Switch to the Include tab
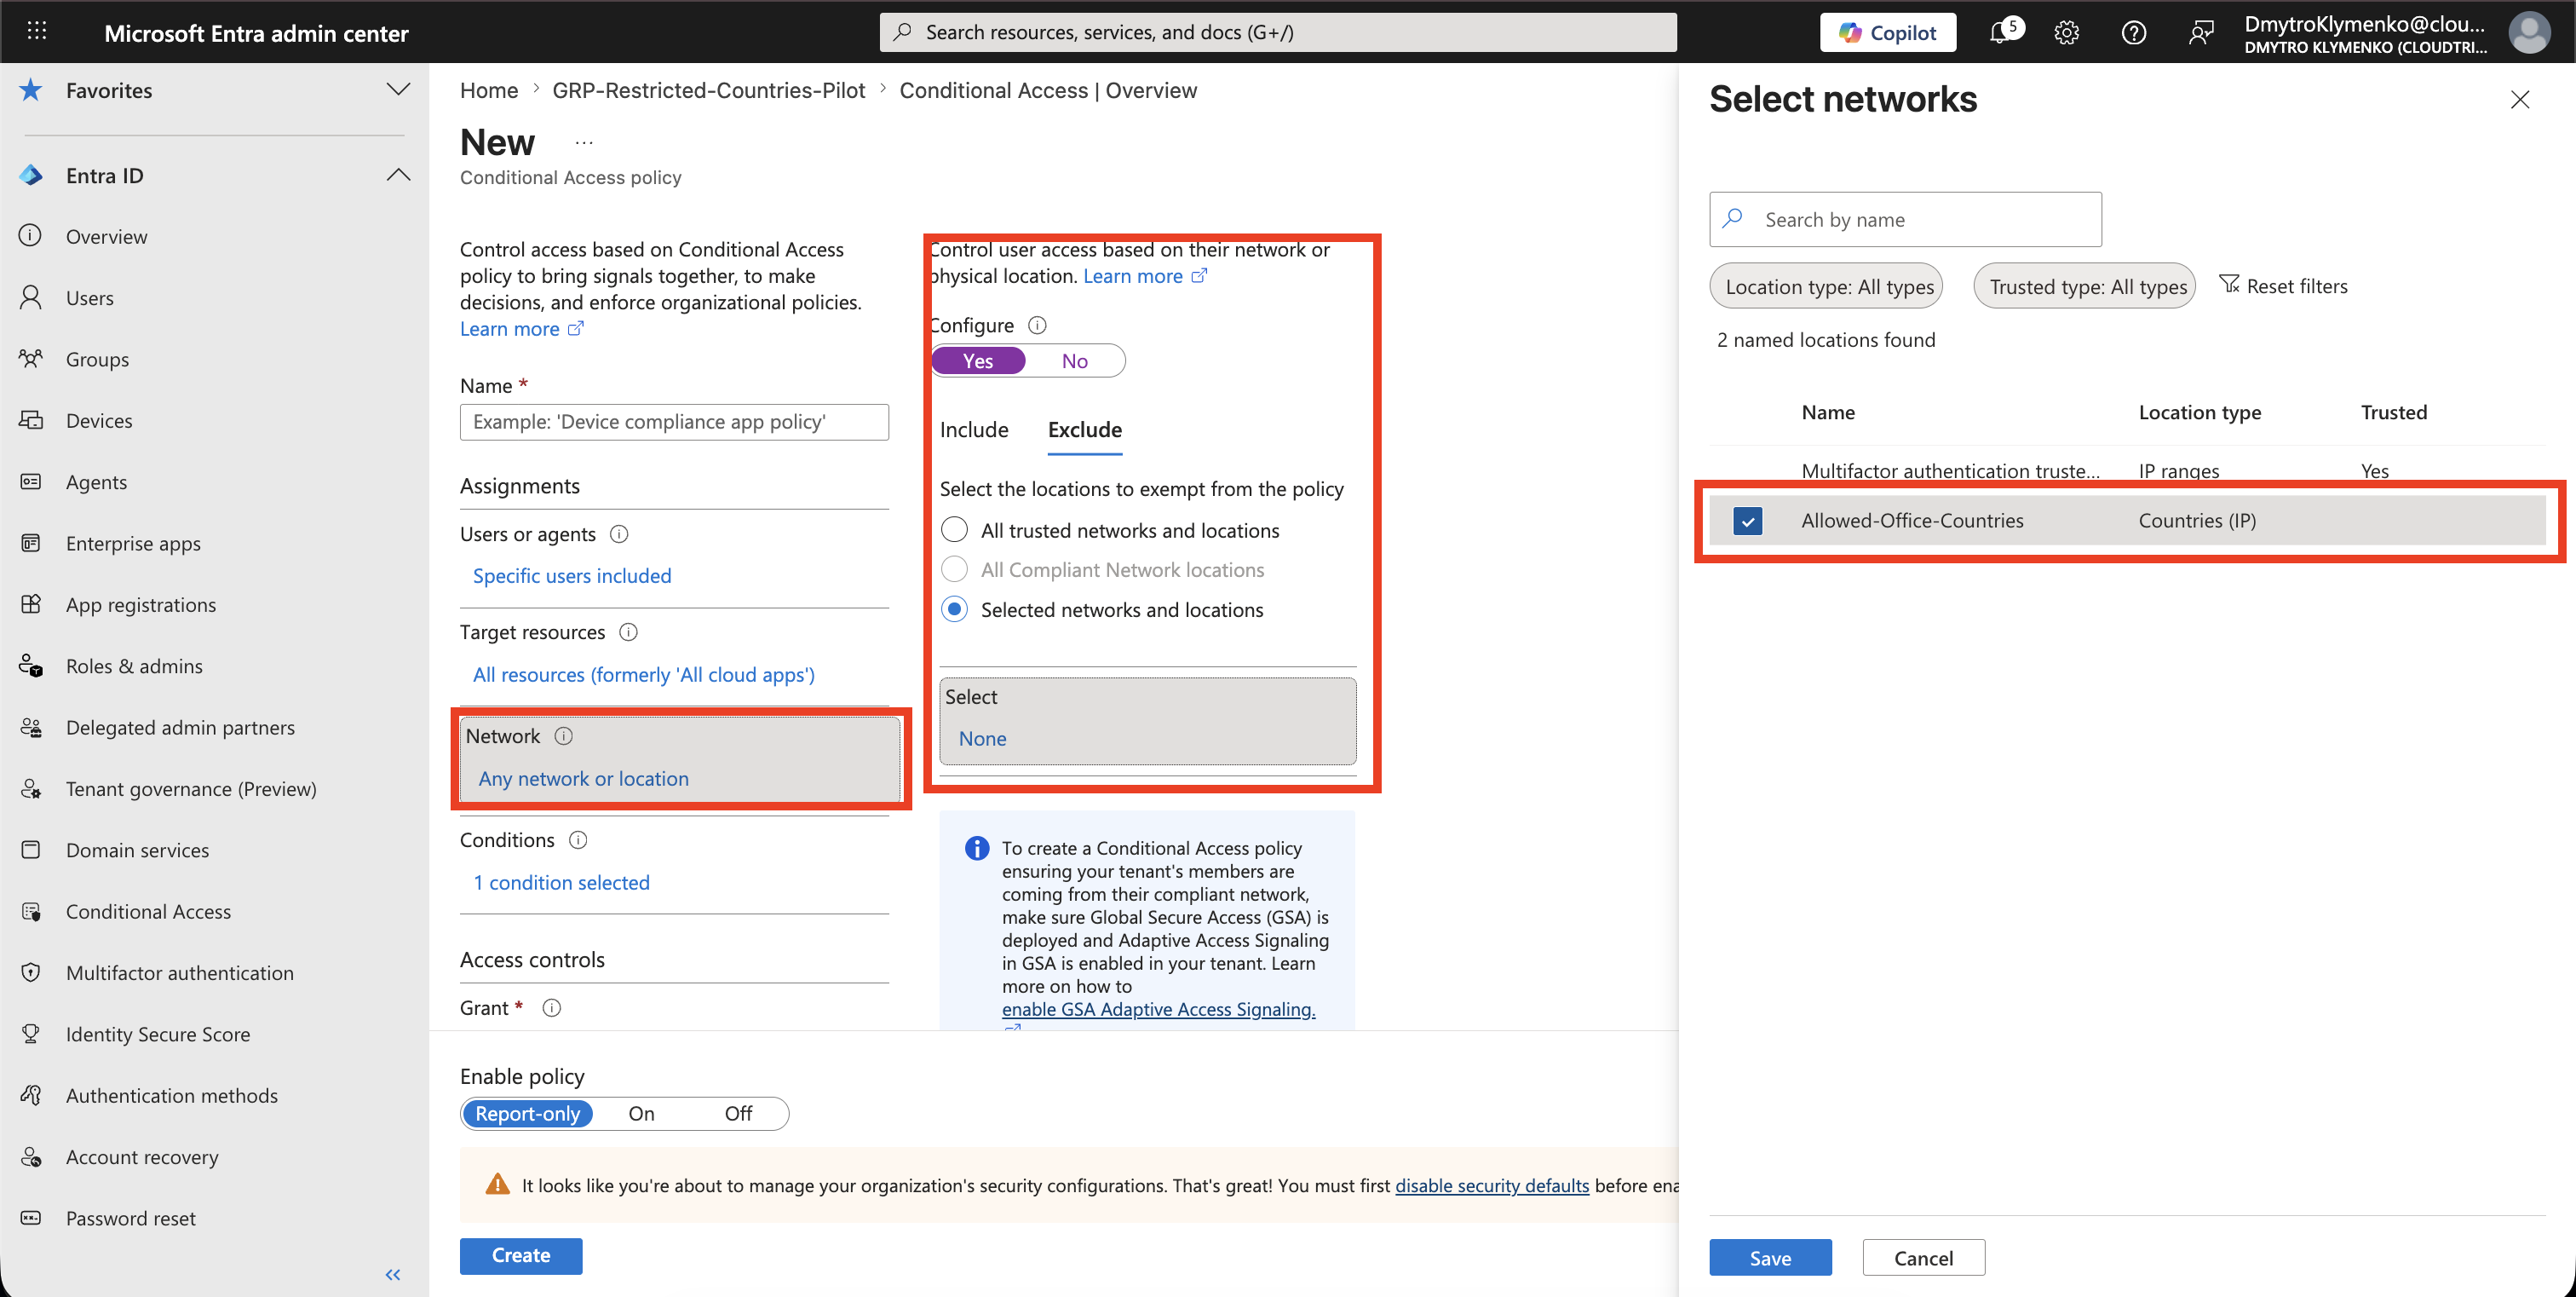 [974, 429]
